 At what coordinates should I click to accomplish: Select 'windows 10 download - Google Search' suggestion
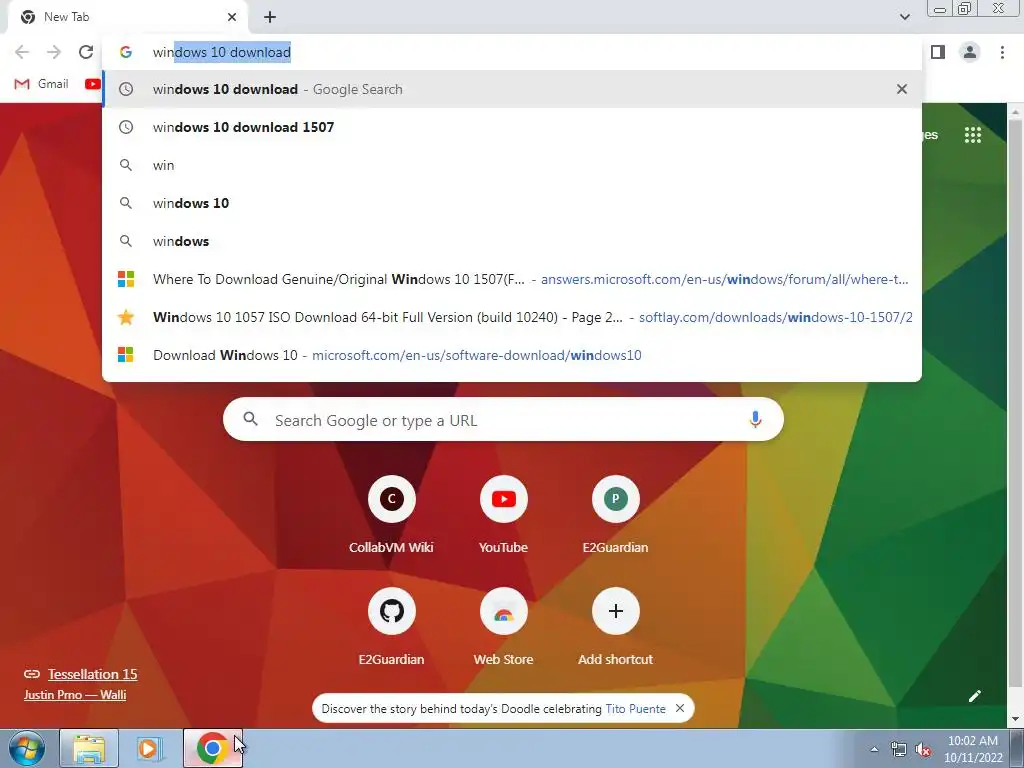point(512,89)
